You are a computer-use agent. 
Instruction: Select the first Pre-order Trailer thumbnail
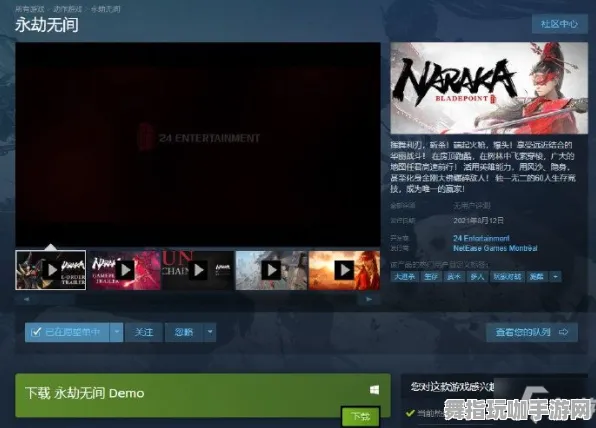pyautogui.click(x=51, y=270)
